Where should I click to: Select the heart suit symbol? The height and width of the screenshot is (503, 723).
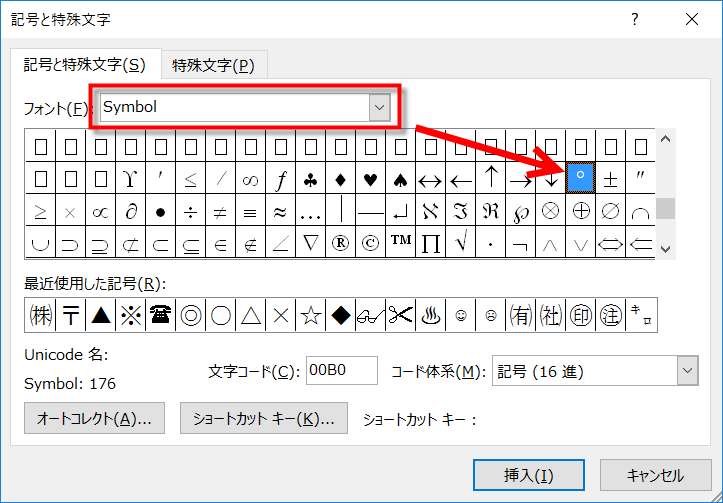371,180
